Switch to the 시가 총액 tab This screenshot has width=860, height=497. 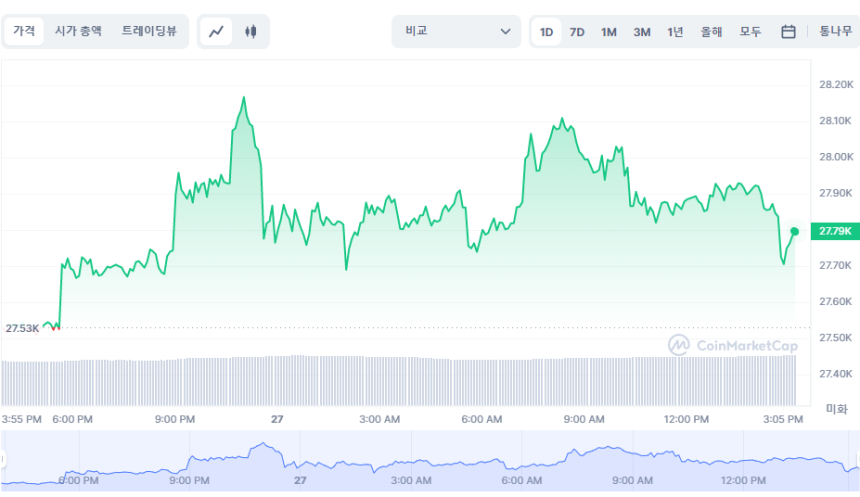pyautogui.click(x=78, y=31)
